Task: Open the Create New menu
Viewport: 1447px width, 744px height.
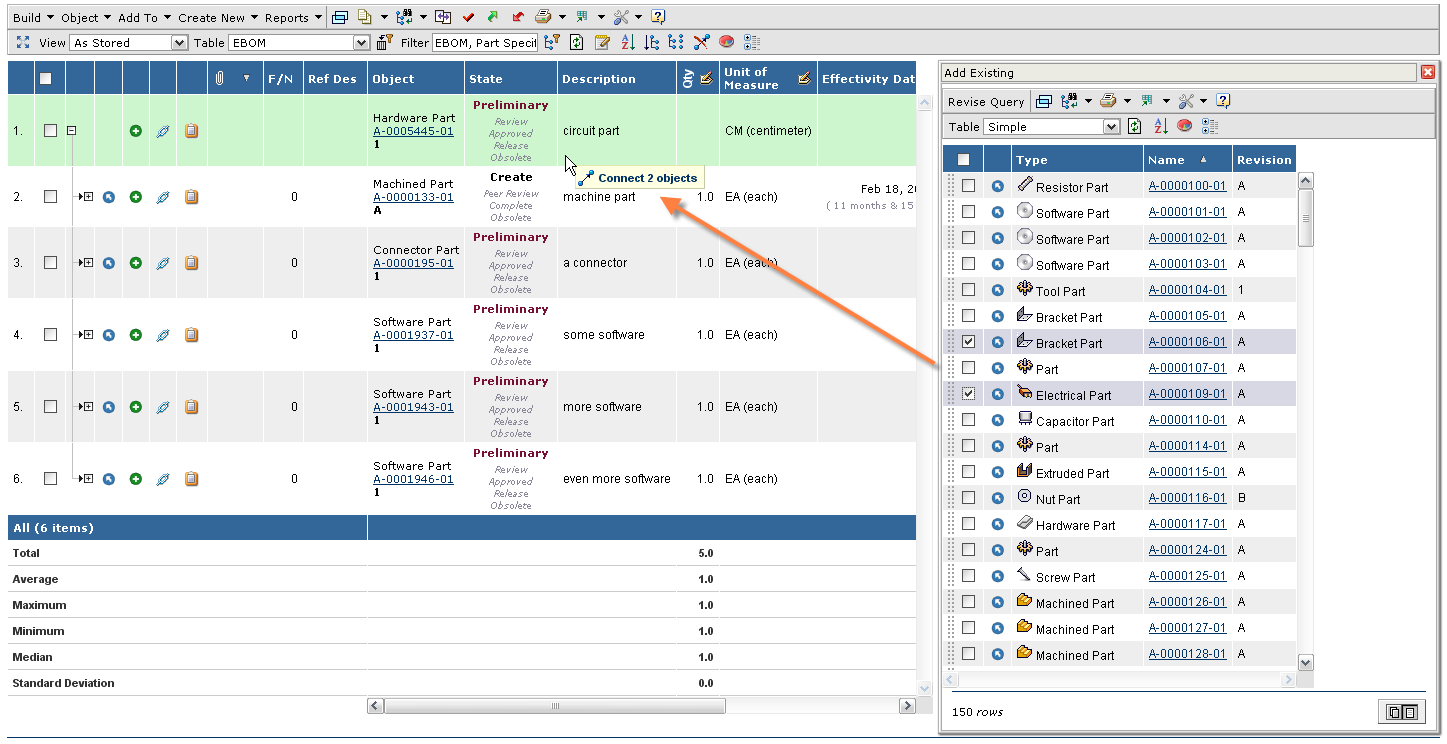Action: click(218, 18)
